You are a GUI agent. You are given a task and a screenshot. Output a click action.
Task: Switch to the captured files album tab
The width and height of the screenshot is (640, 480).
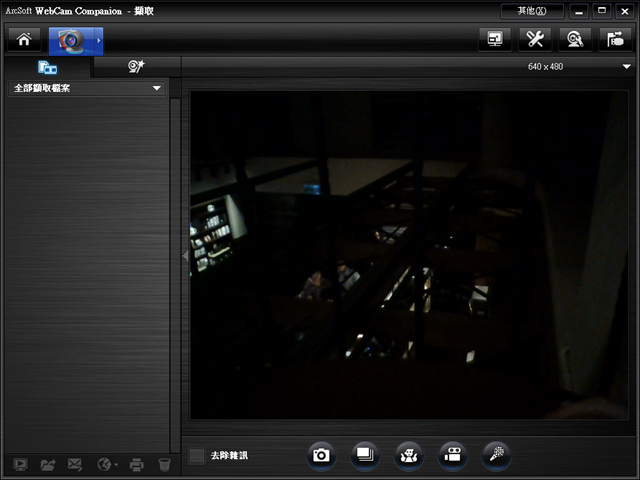point(47,67)
